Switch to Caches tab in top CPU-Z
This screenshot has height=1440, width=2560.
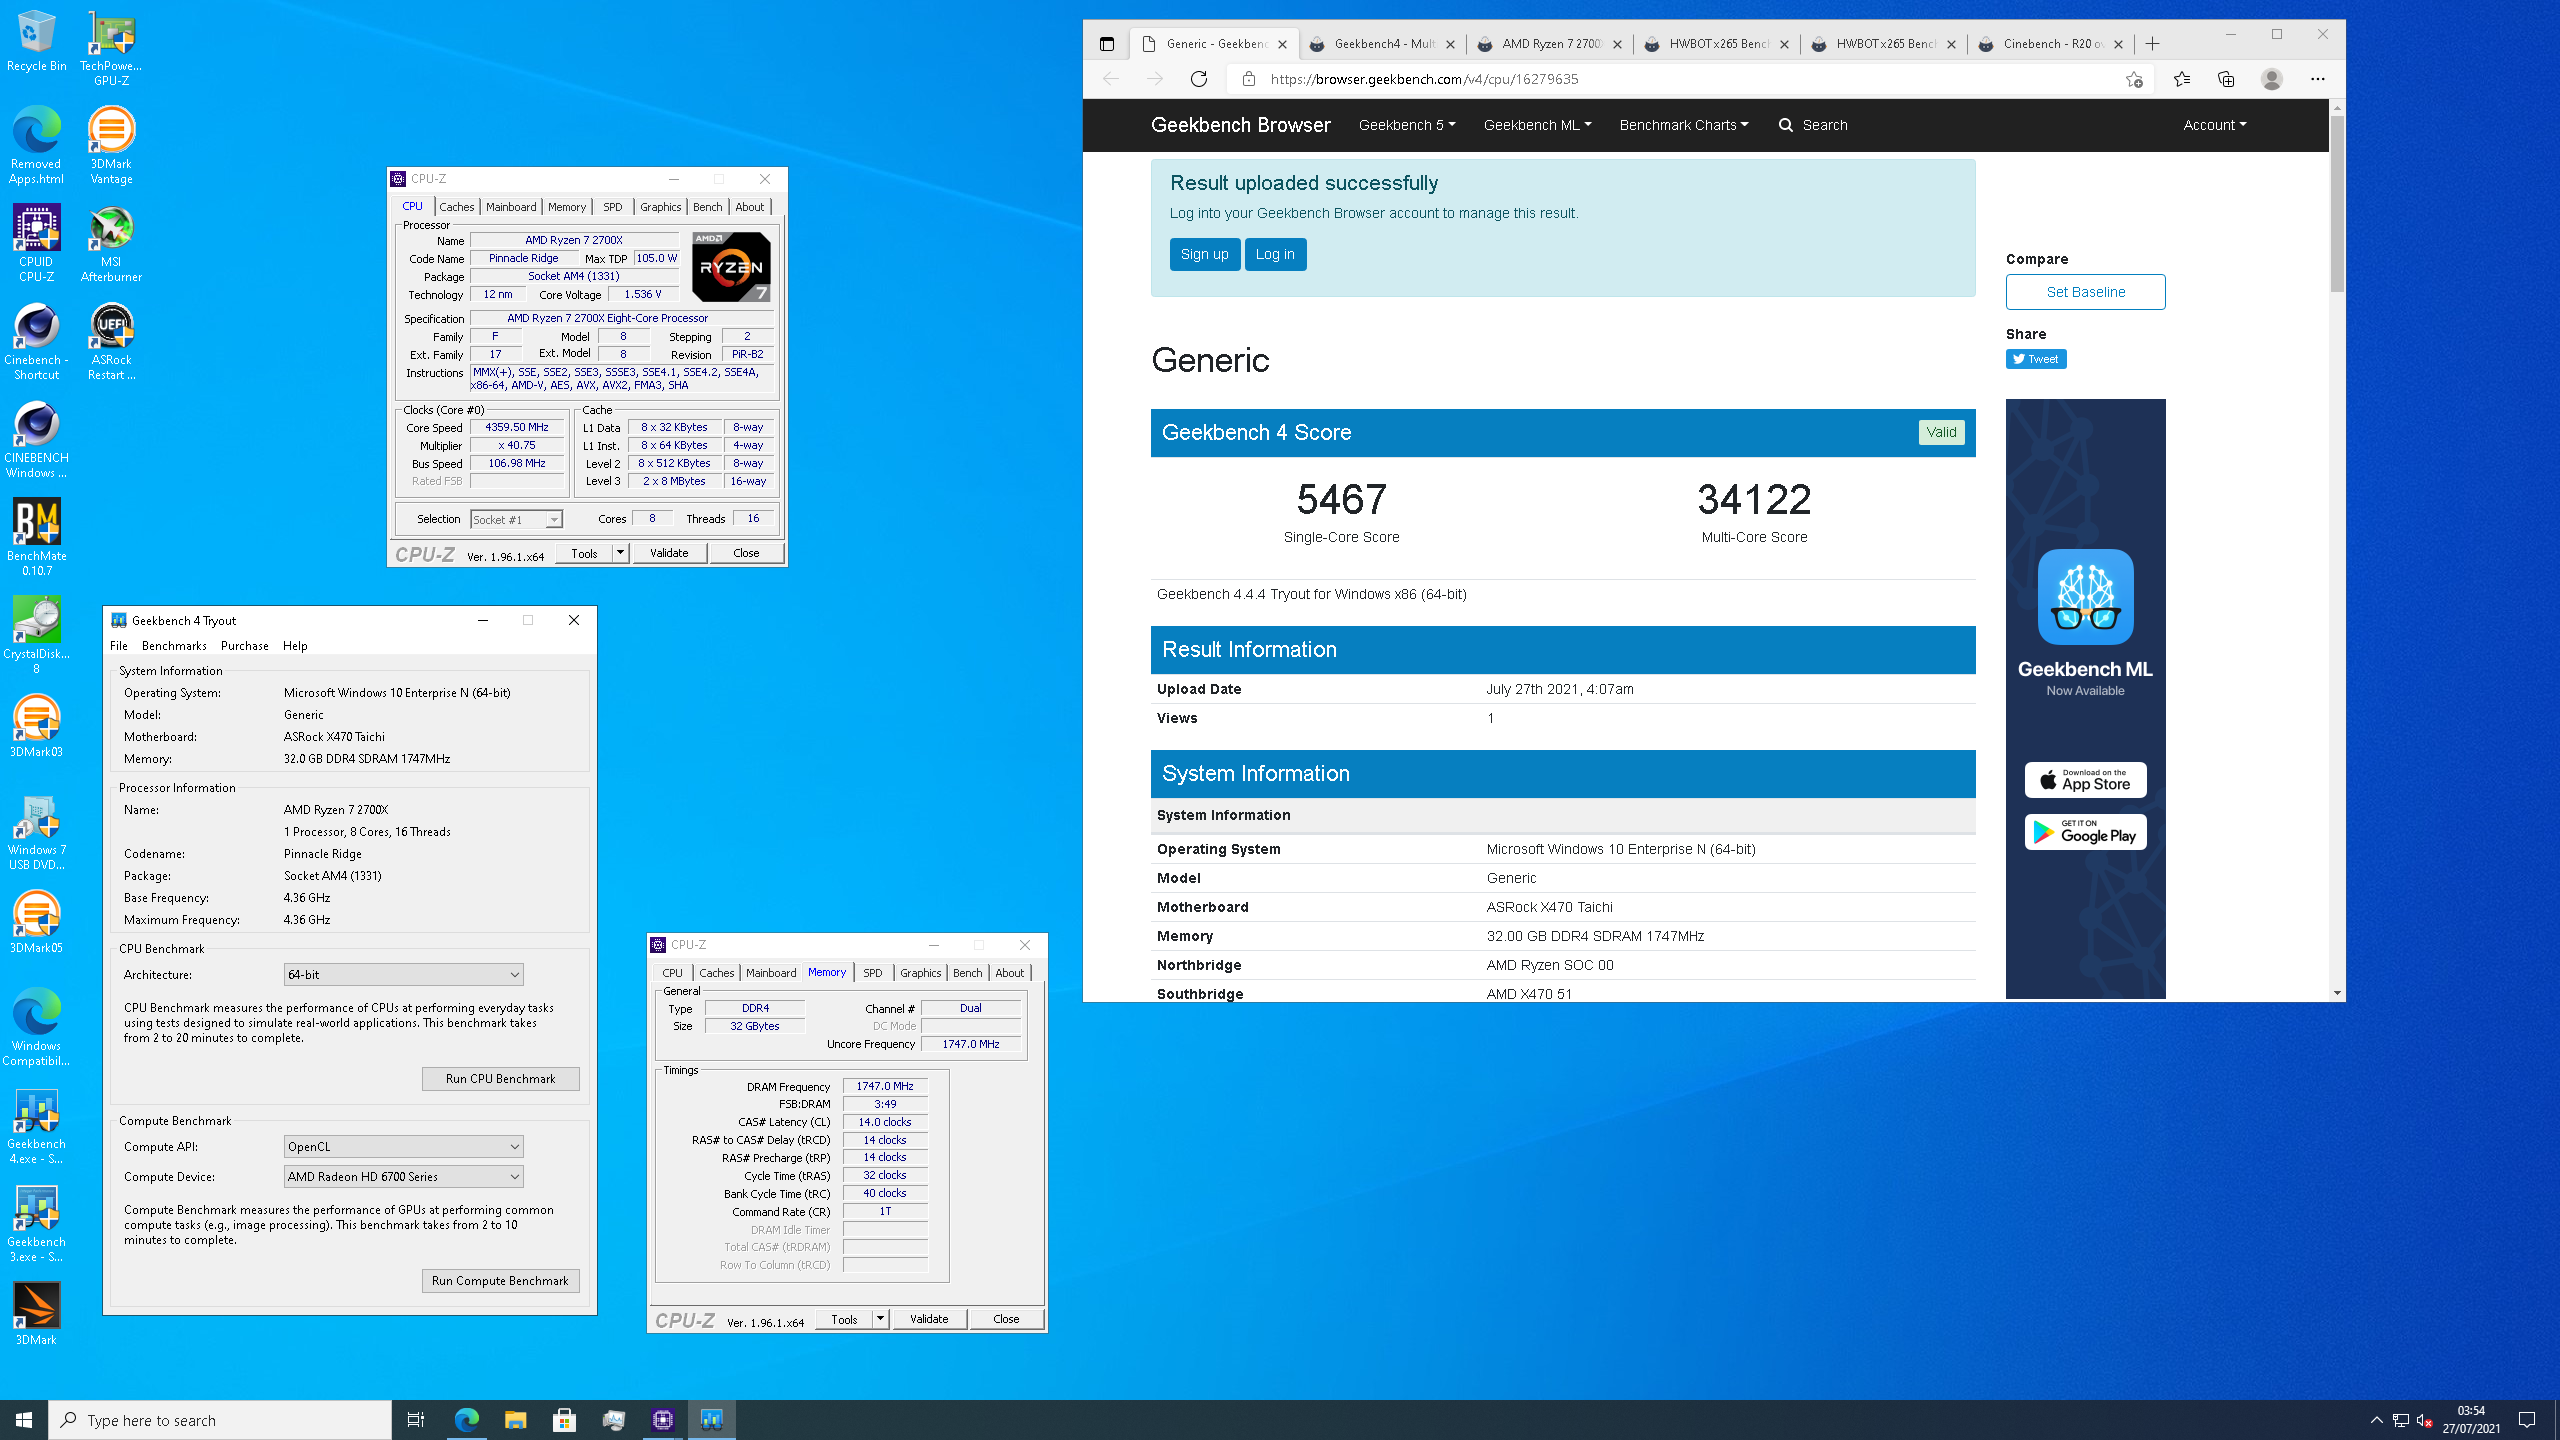click(x=457, y=207)
